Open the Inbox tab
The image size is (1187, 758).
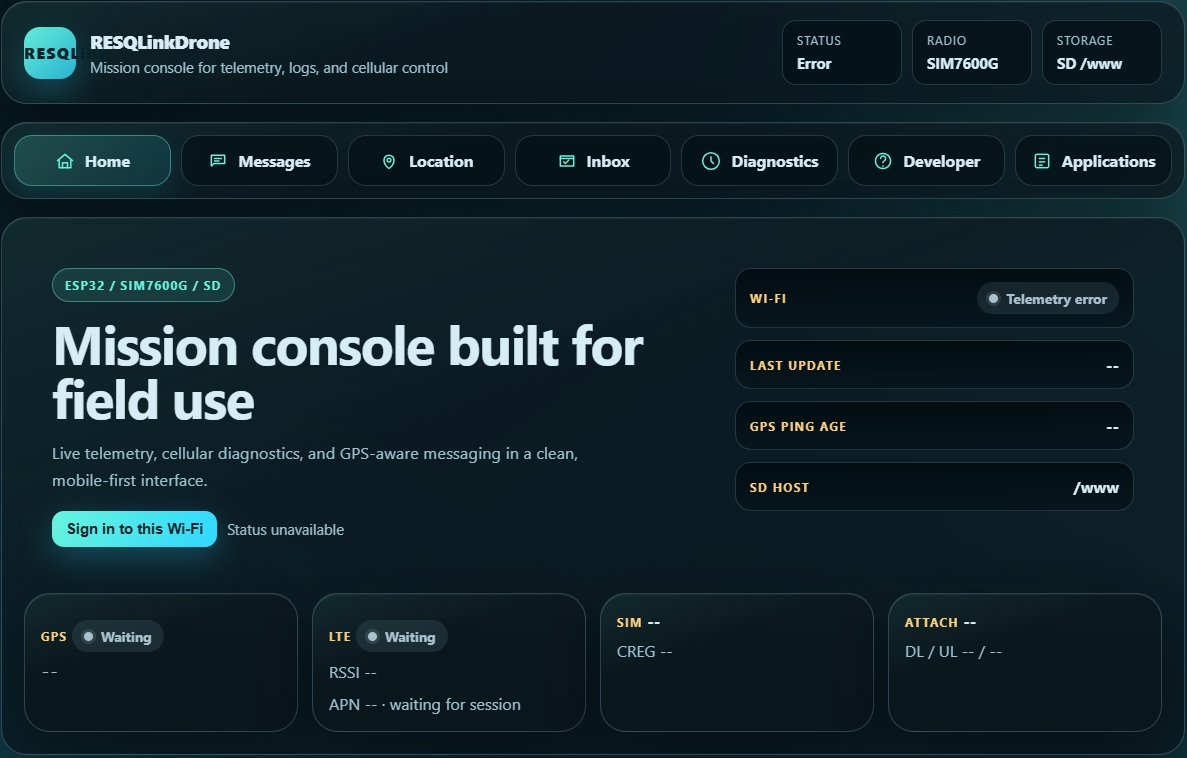[x=593, y=161]
